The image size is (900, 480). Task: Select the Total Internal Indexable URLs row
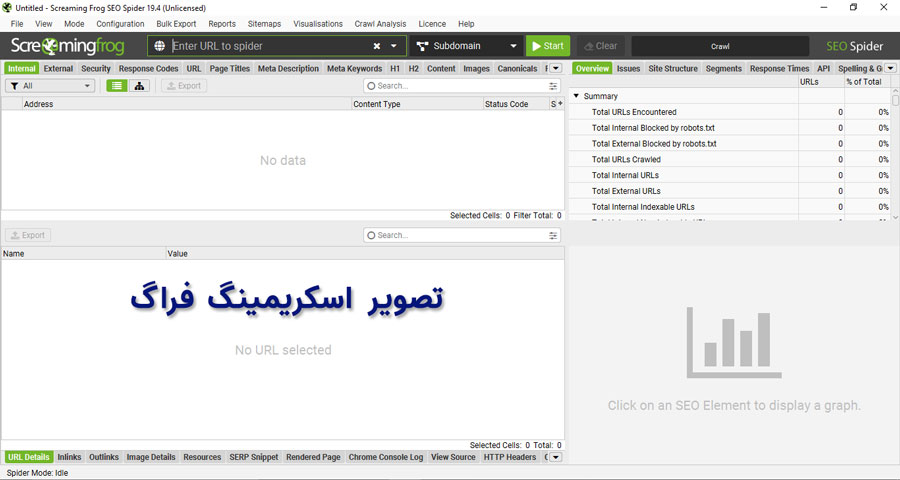[730, 207]
